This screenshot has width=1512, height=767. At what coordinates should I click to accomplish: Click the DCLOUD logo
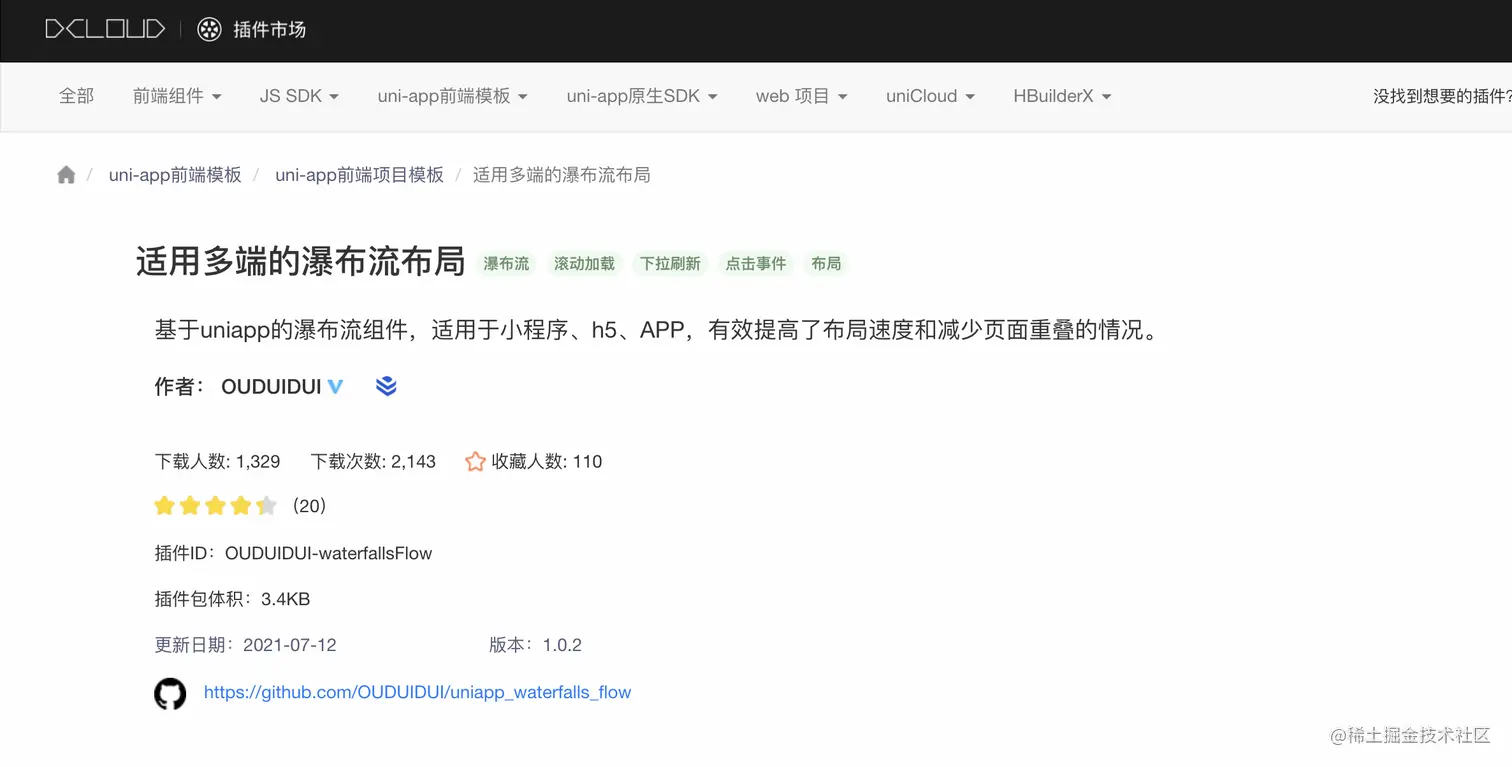[x=105, y=29]
